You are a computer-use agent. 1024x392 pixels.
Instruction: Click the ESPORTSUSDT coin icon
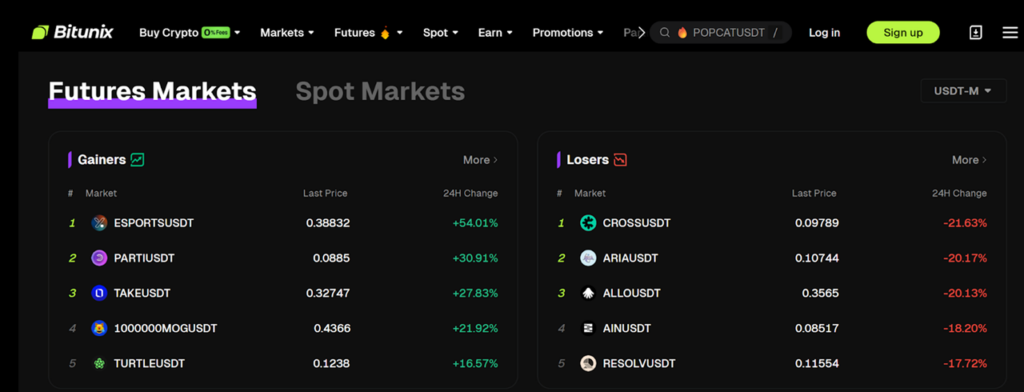[x=99, y=223]
